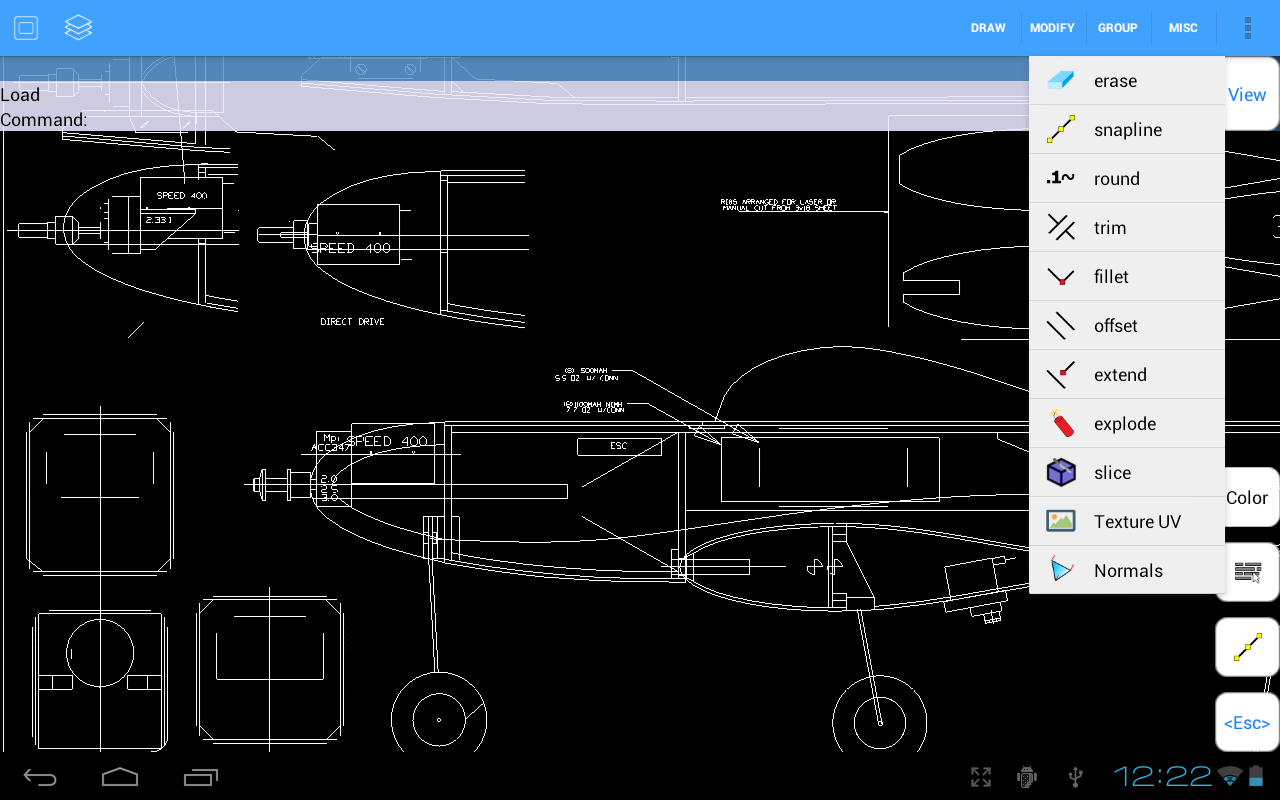Open the layers stack icon
The width and height of the screenshot is (1280, 800).
point(78,28)
